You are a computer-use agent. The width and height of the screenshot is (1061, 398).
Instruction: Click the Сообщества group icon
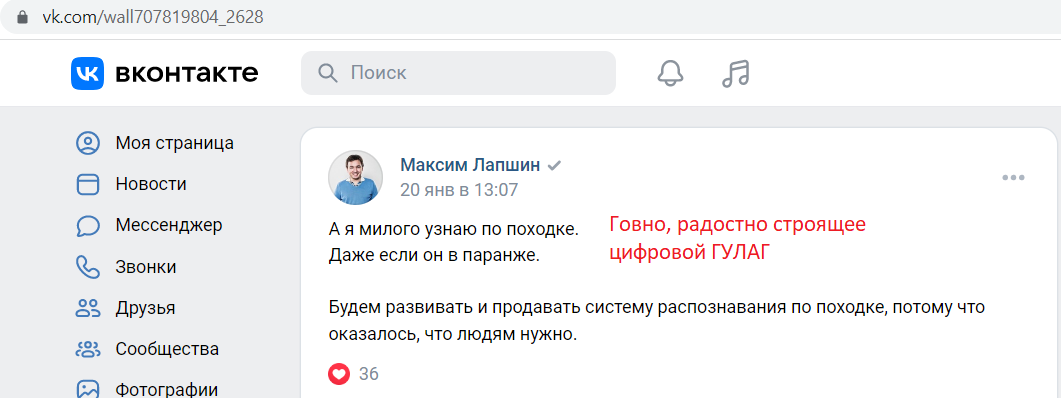coord(88,349)
